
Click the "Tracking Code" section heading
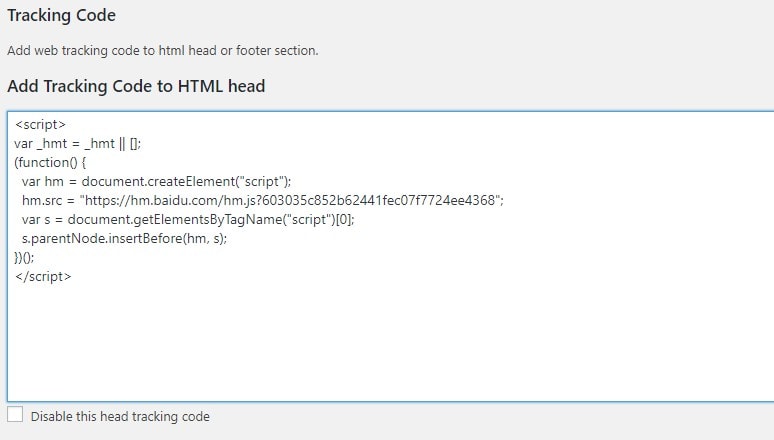coord(61,16)
